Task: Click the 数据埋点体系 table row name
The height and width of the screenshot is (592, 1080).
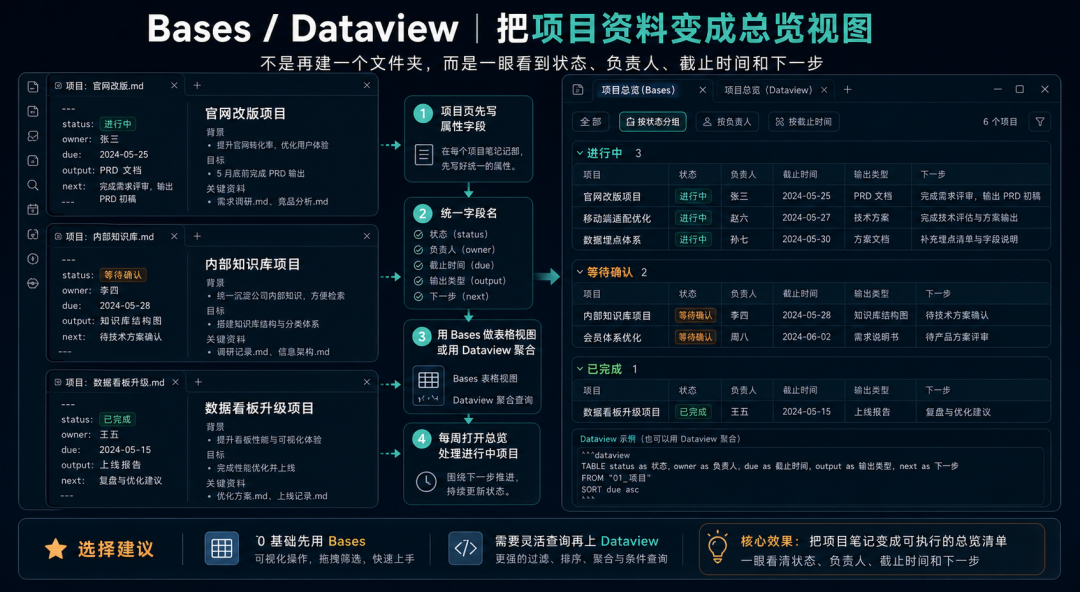Action: click(x=612, y=239)
